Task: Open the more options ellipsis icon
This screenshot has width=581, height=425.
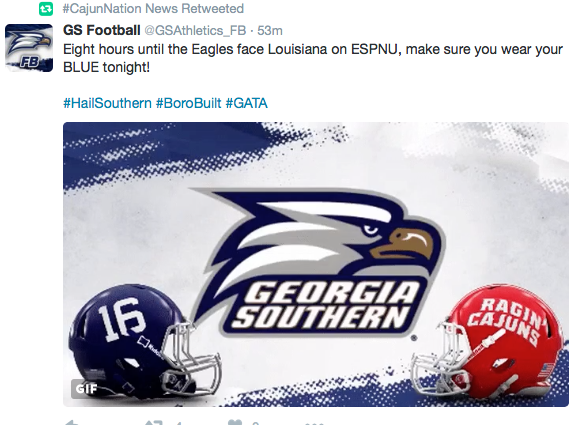Action: [x=314, y=423]
